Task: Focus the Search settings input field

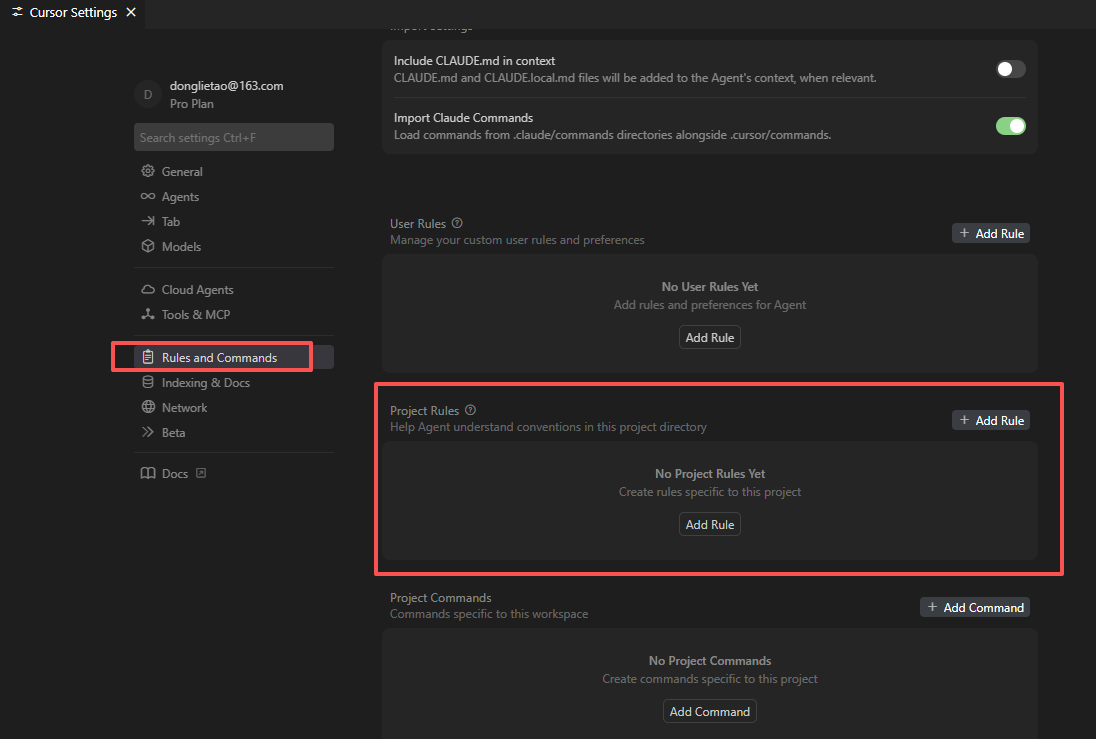Action: (x=233, y=138)
